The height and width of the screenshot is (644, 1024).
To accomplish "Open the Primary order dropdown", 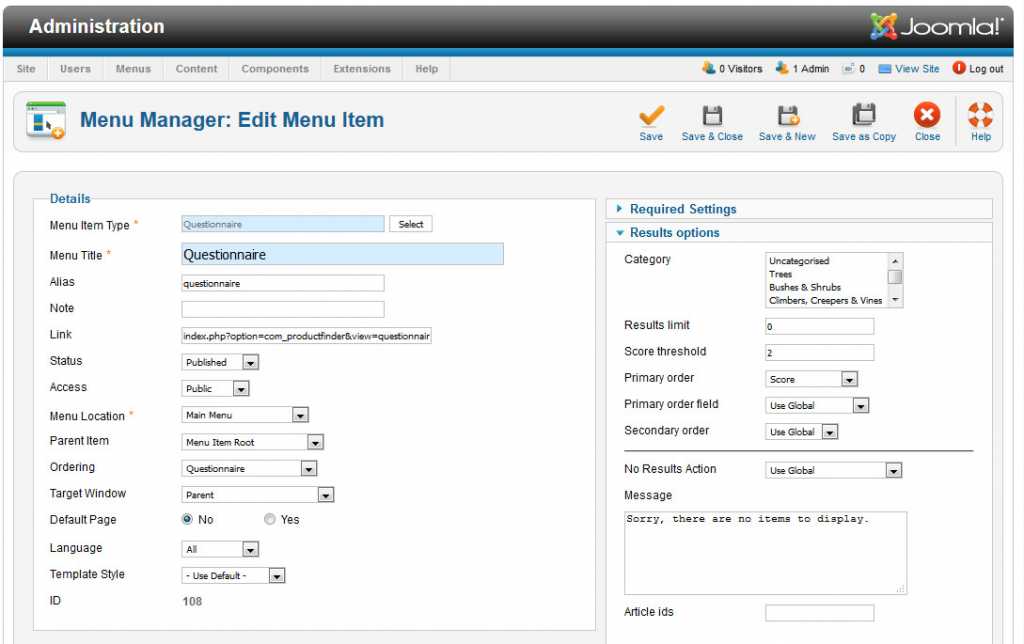I will tap(811, 379).
